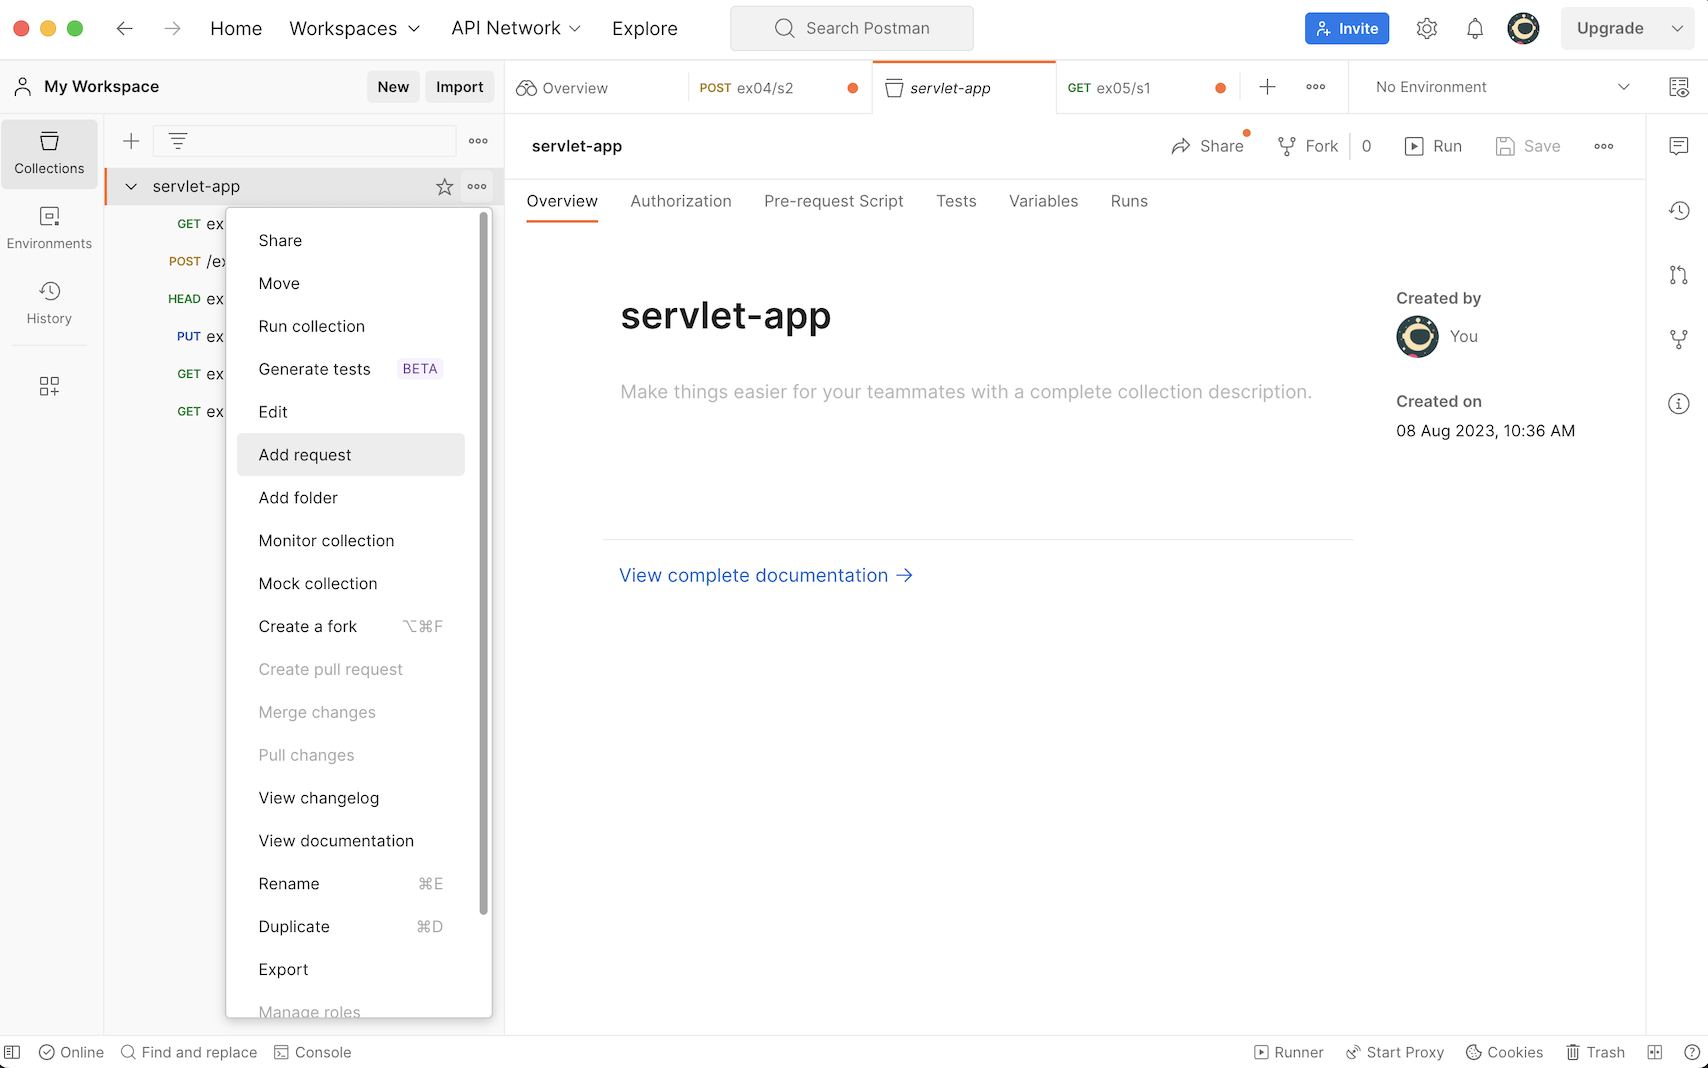Open the forks icon in the right sidebar
This screenshot has height=1068, width=1708.
click(1679, 340)
